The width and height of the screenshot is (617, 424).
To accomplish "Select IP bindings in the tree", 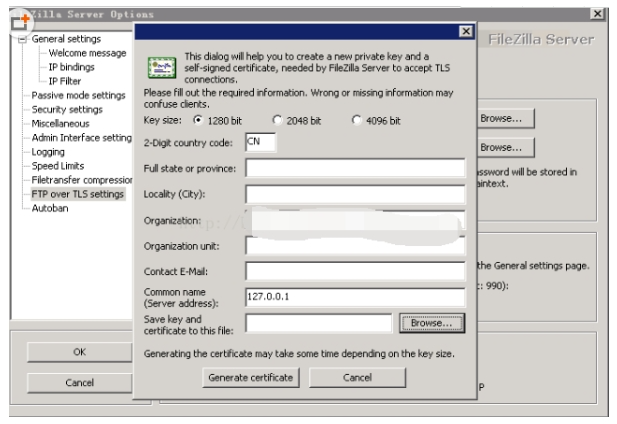I will 72,67.
